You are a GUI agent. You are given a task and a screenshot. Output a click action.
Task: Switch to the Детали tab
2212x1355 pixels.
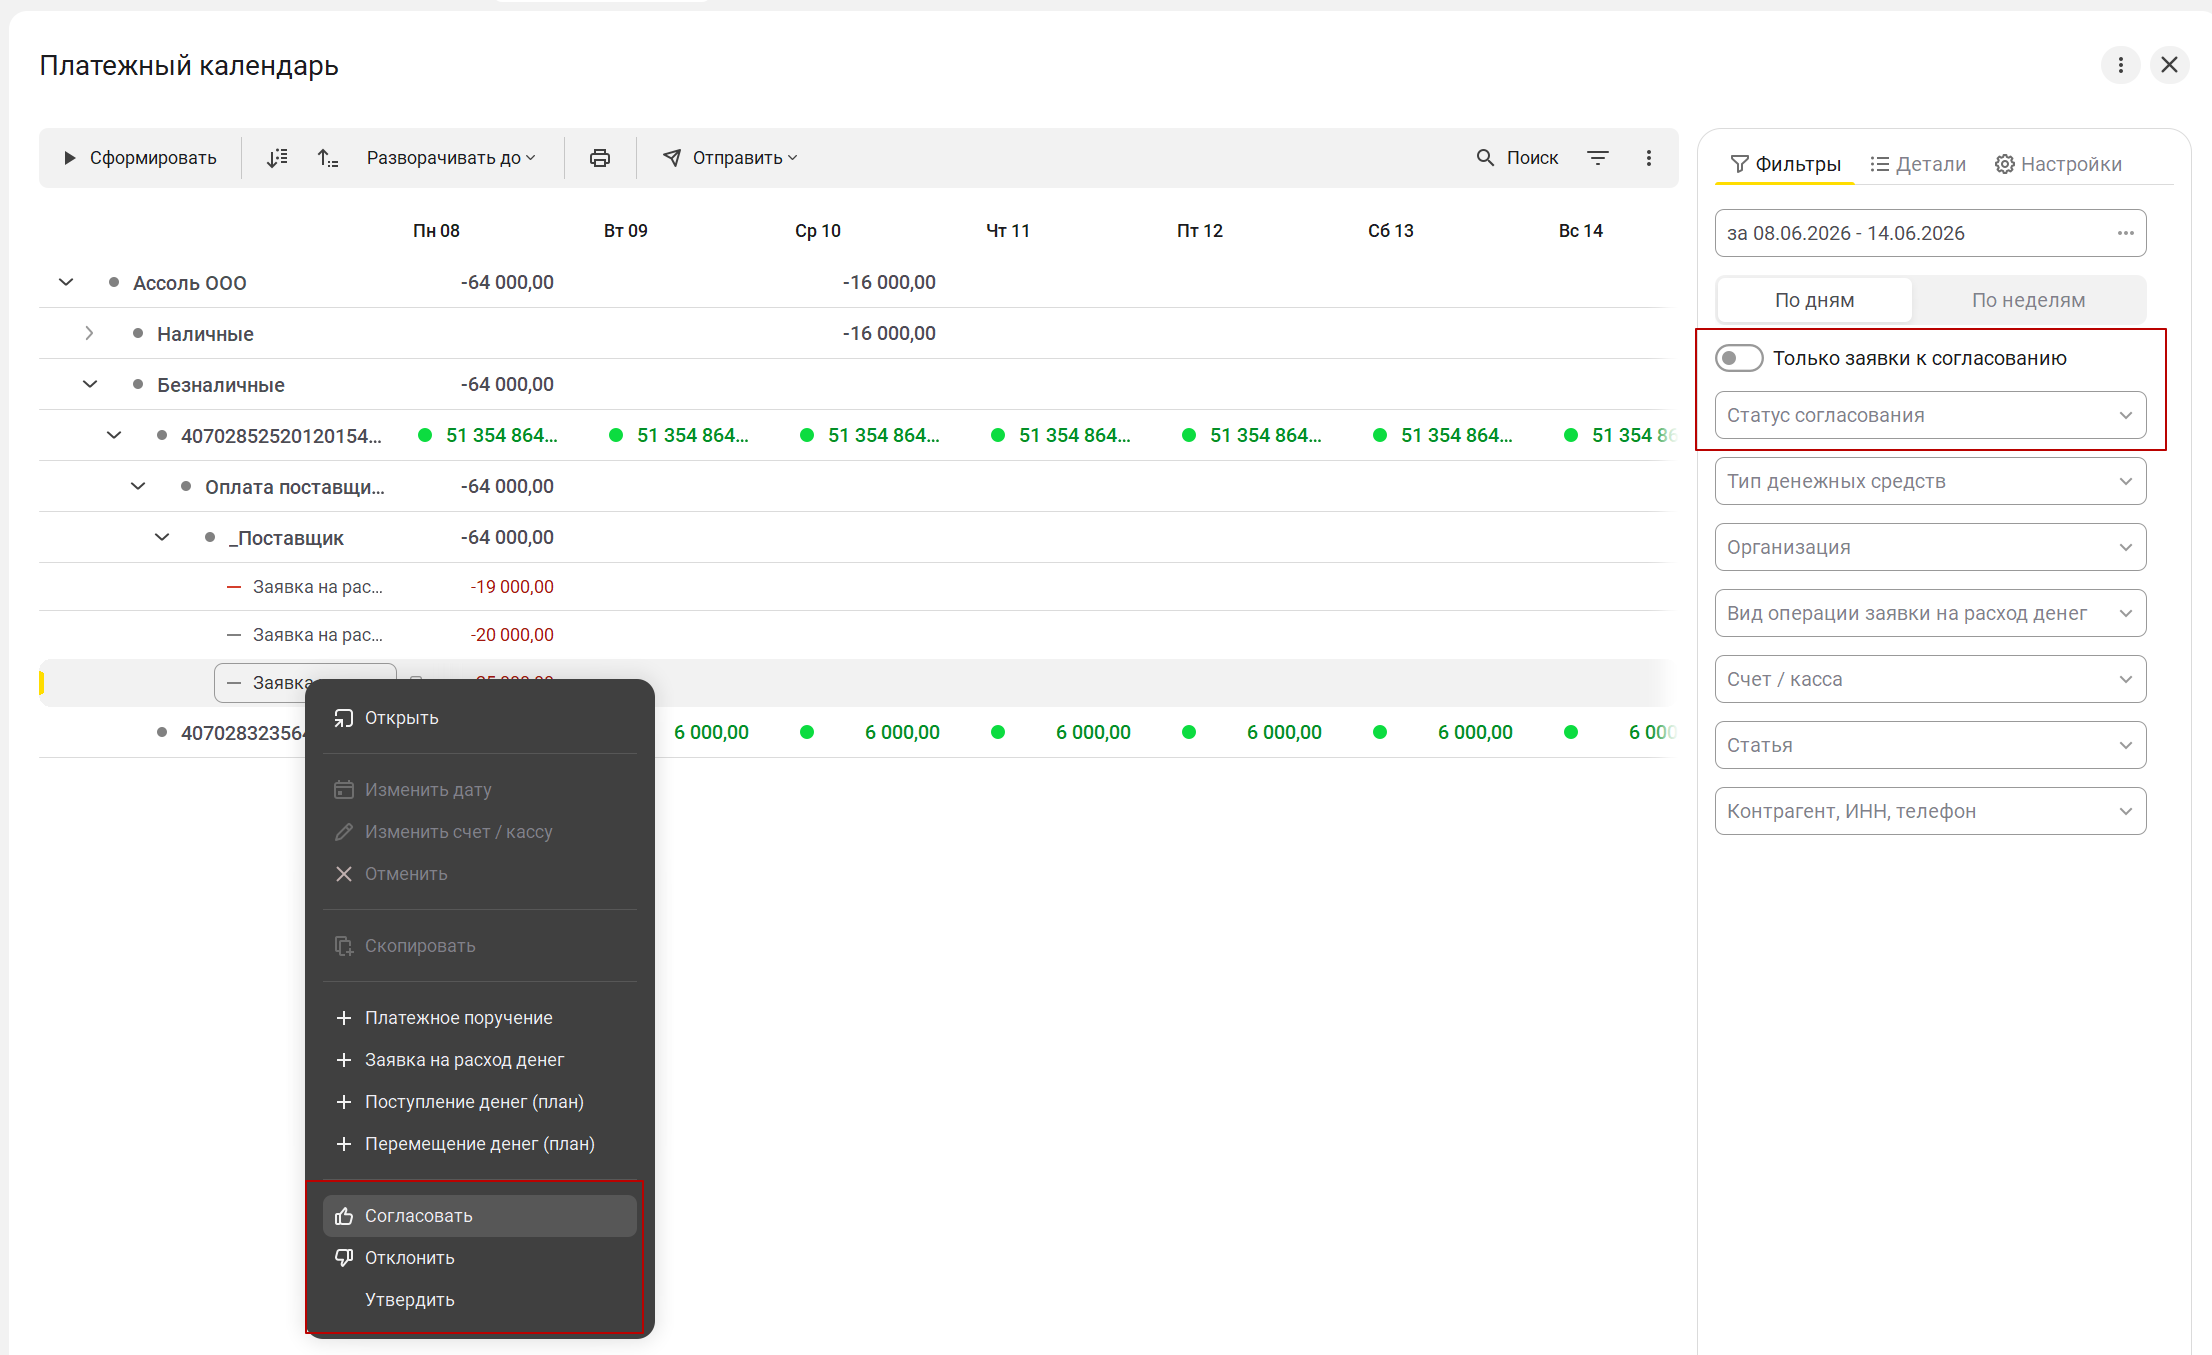tap(1918, 164)
